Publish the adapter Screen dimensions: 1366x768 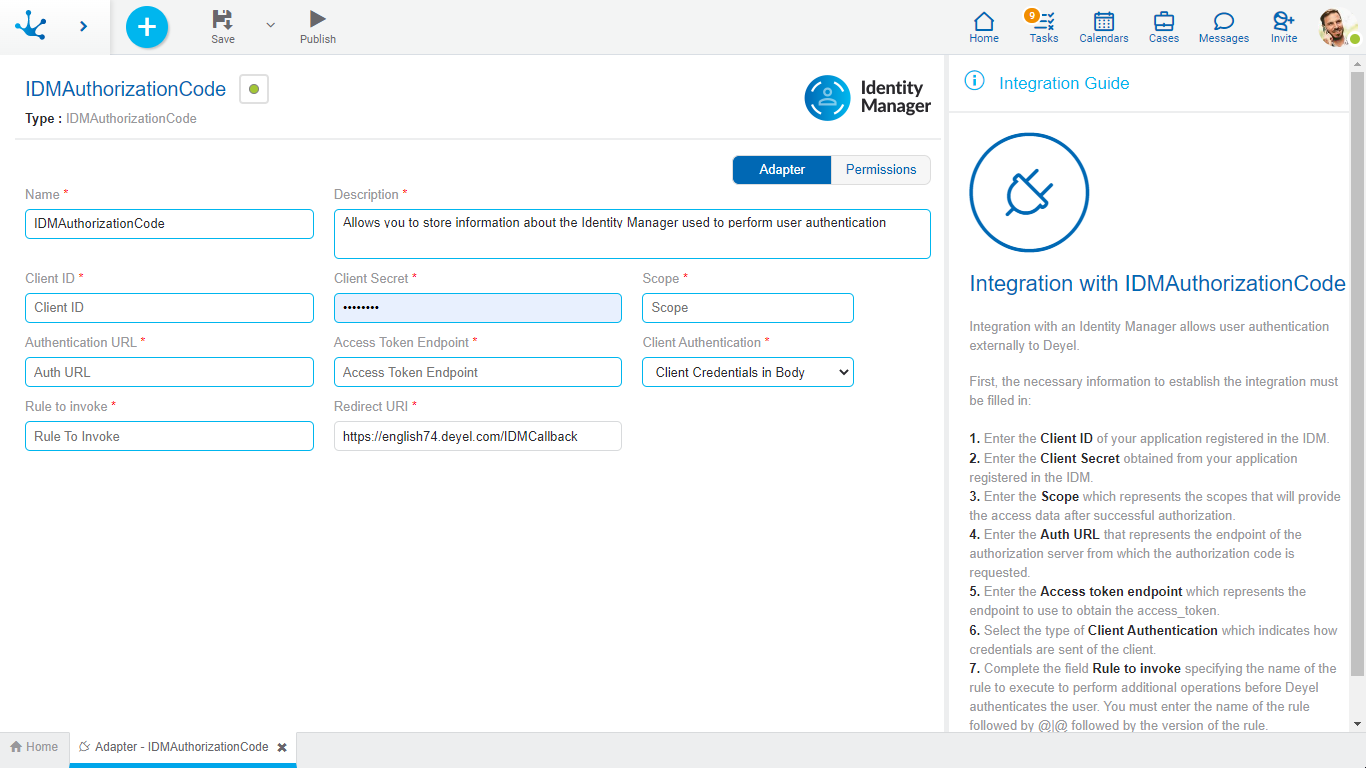pos(318,27)
